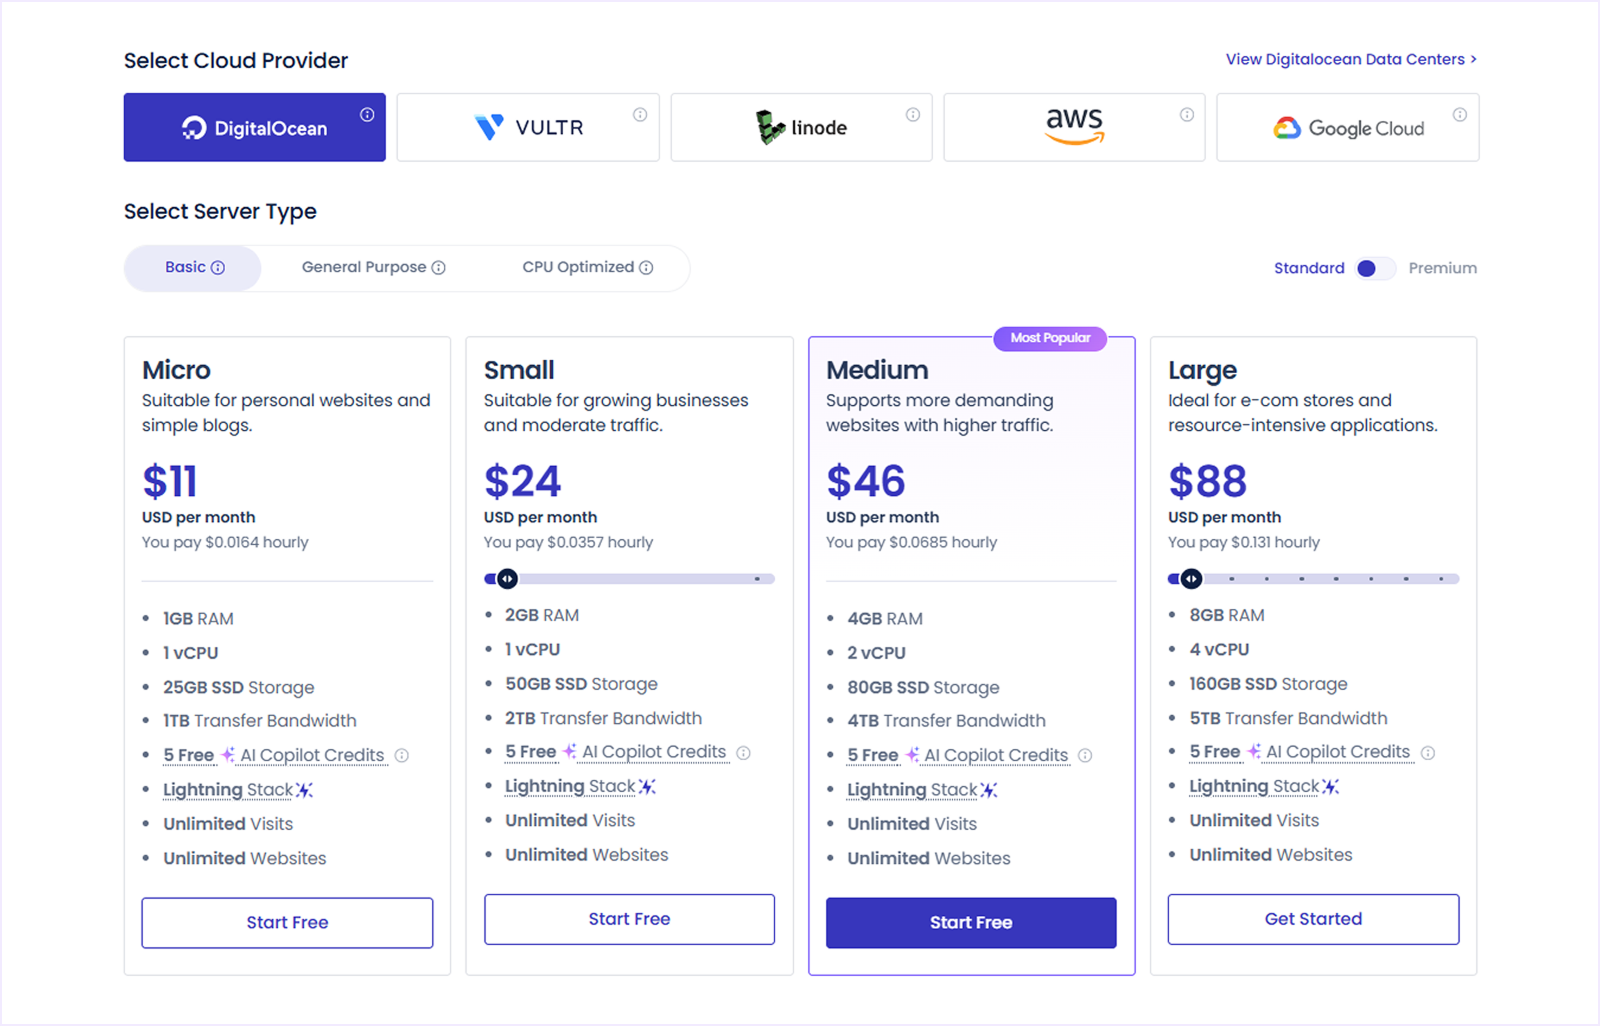Click the info icon next to General Purpose
The height and width of the screenshot is (1026, 1600).
tap(439, 267)
